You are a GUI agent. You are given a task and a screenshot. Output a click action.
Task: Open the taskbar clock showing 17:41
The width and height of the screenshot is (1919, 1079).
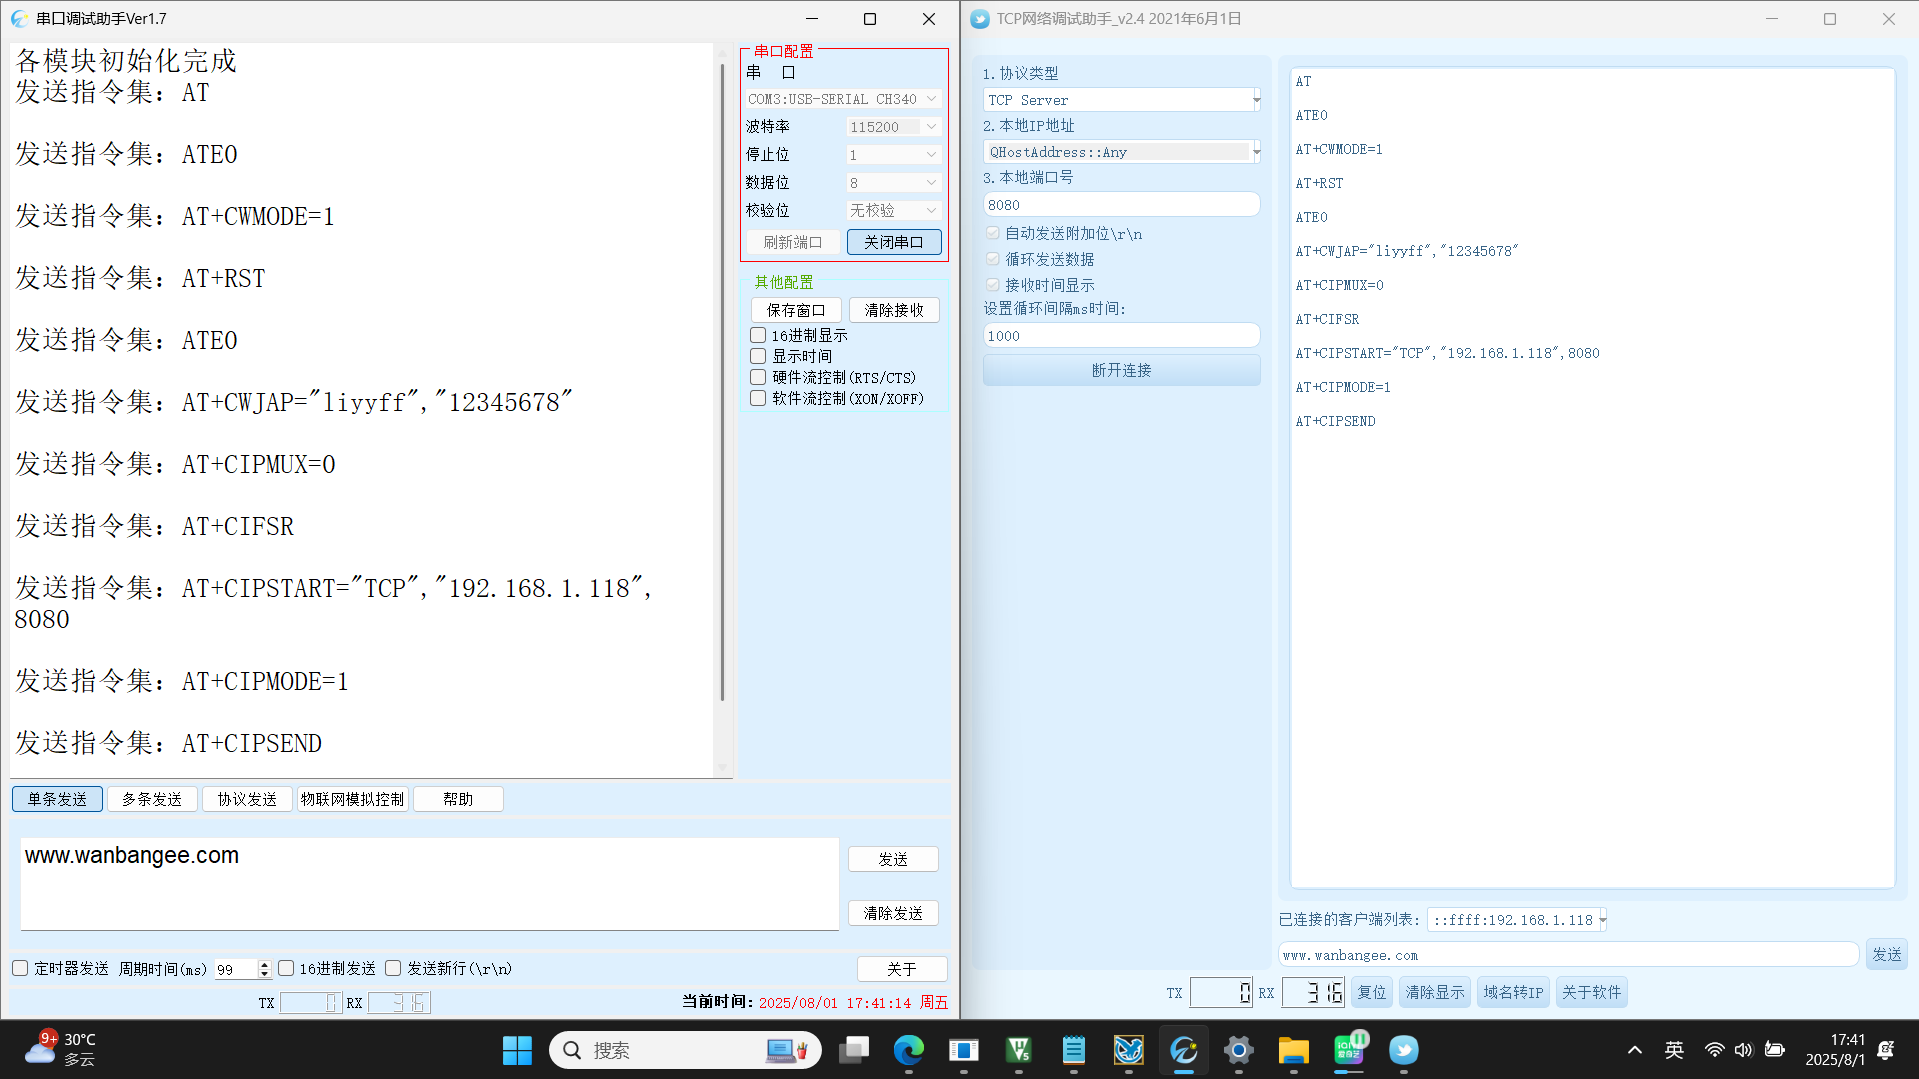pos(1835,1050)
